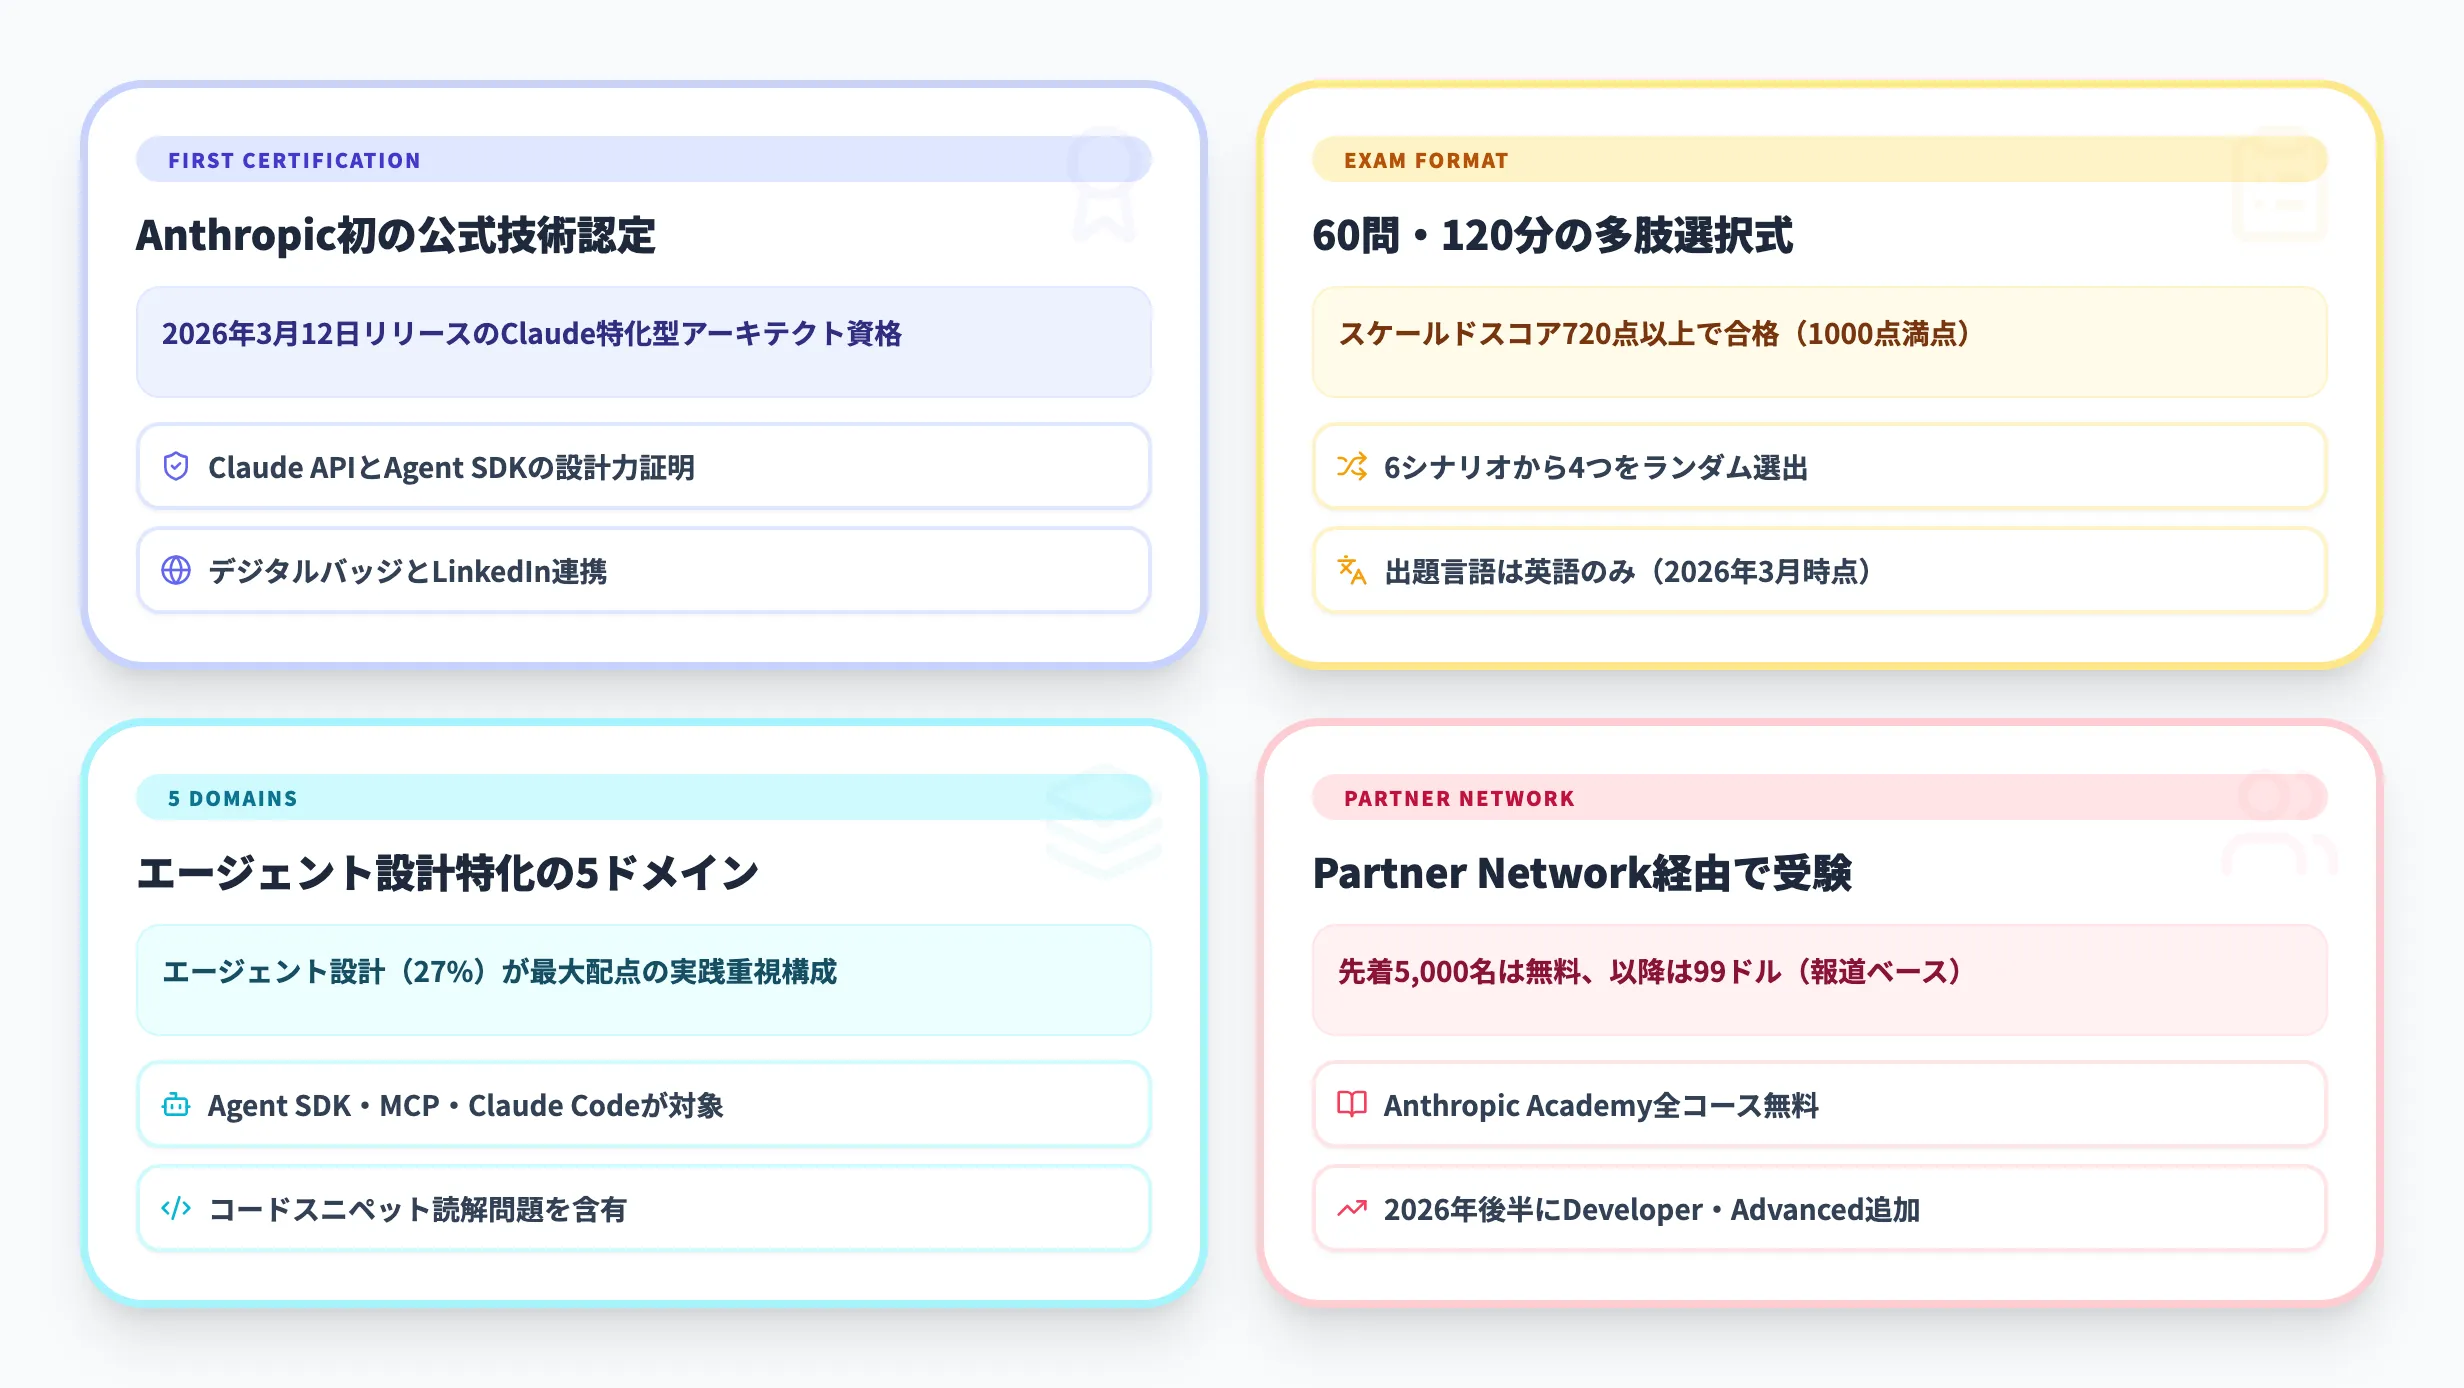
Task: Click the heading 60問・120分の多肢選択式
Action: coord(1553,236)
